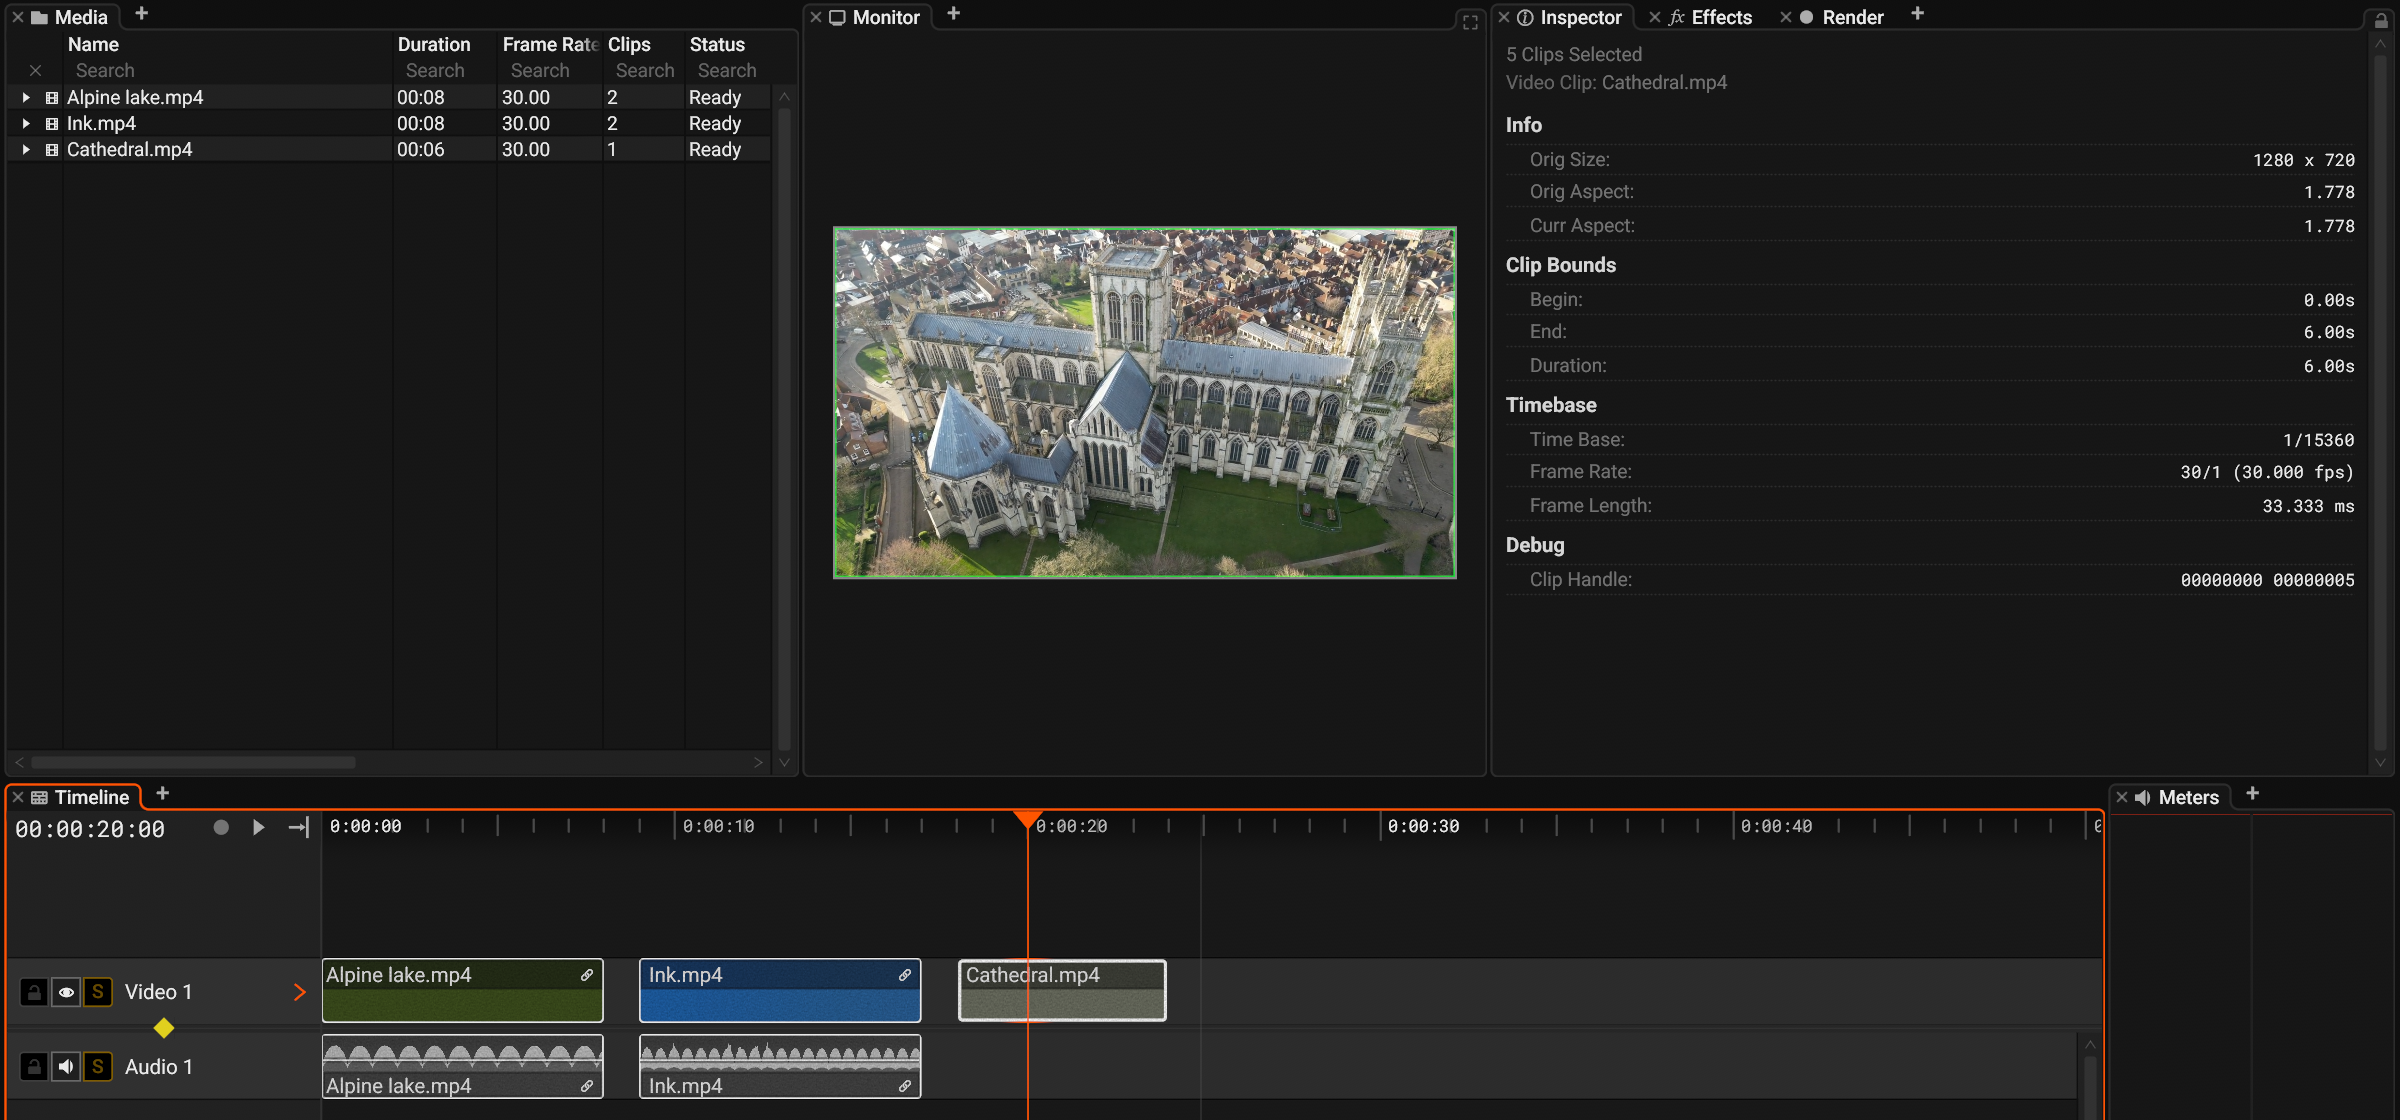The image size is (2400, 1120).
Task: Expand Cathedral.mp4 media row
Action: pos(26,149)
